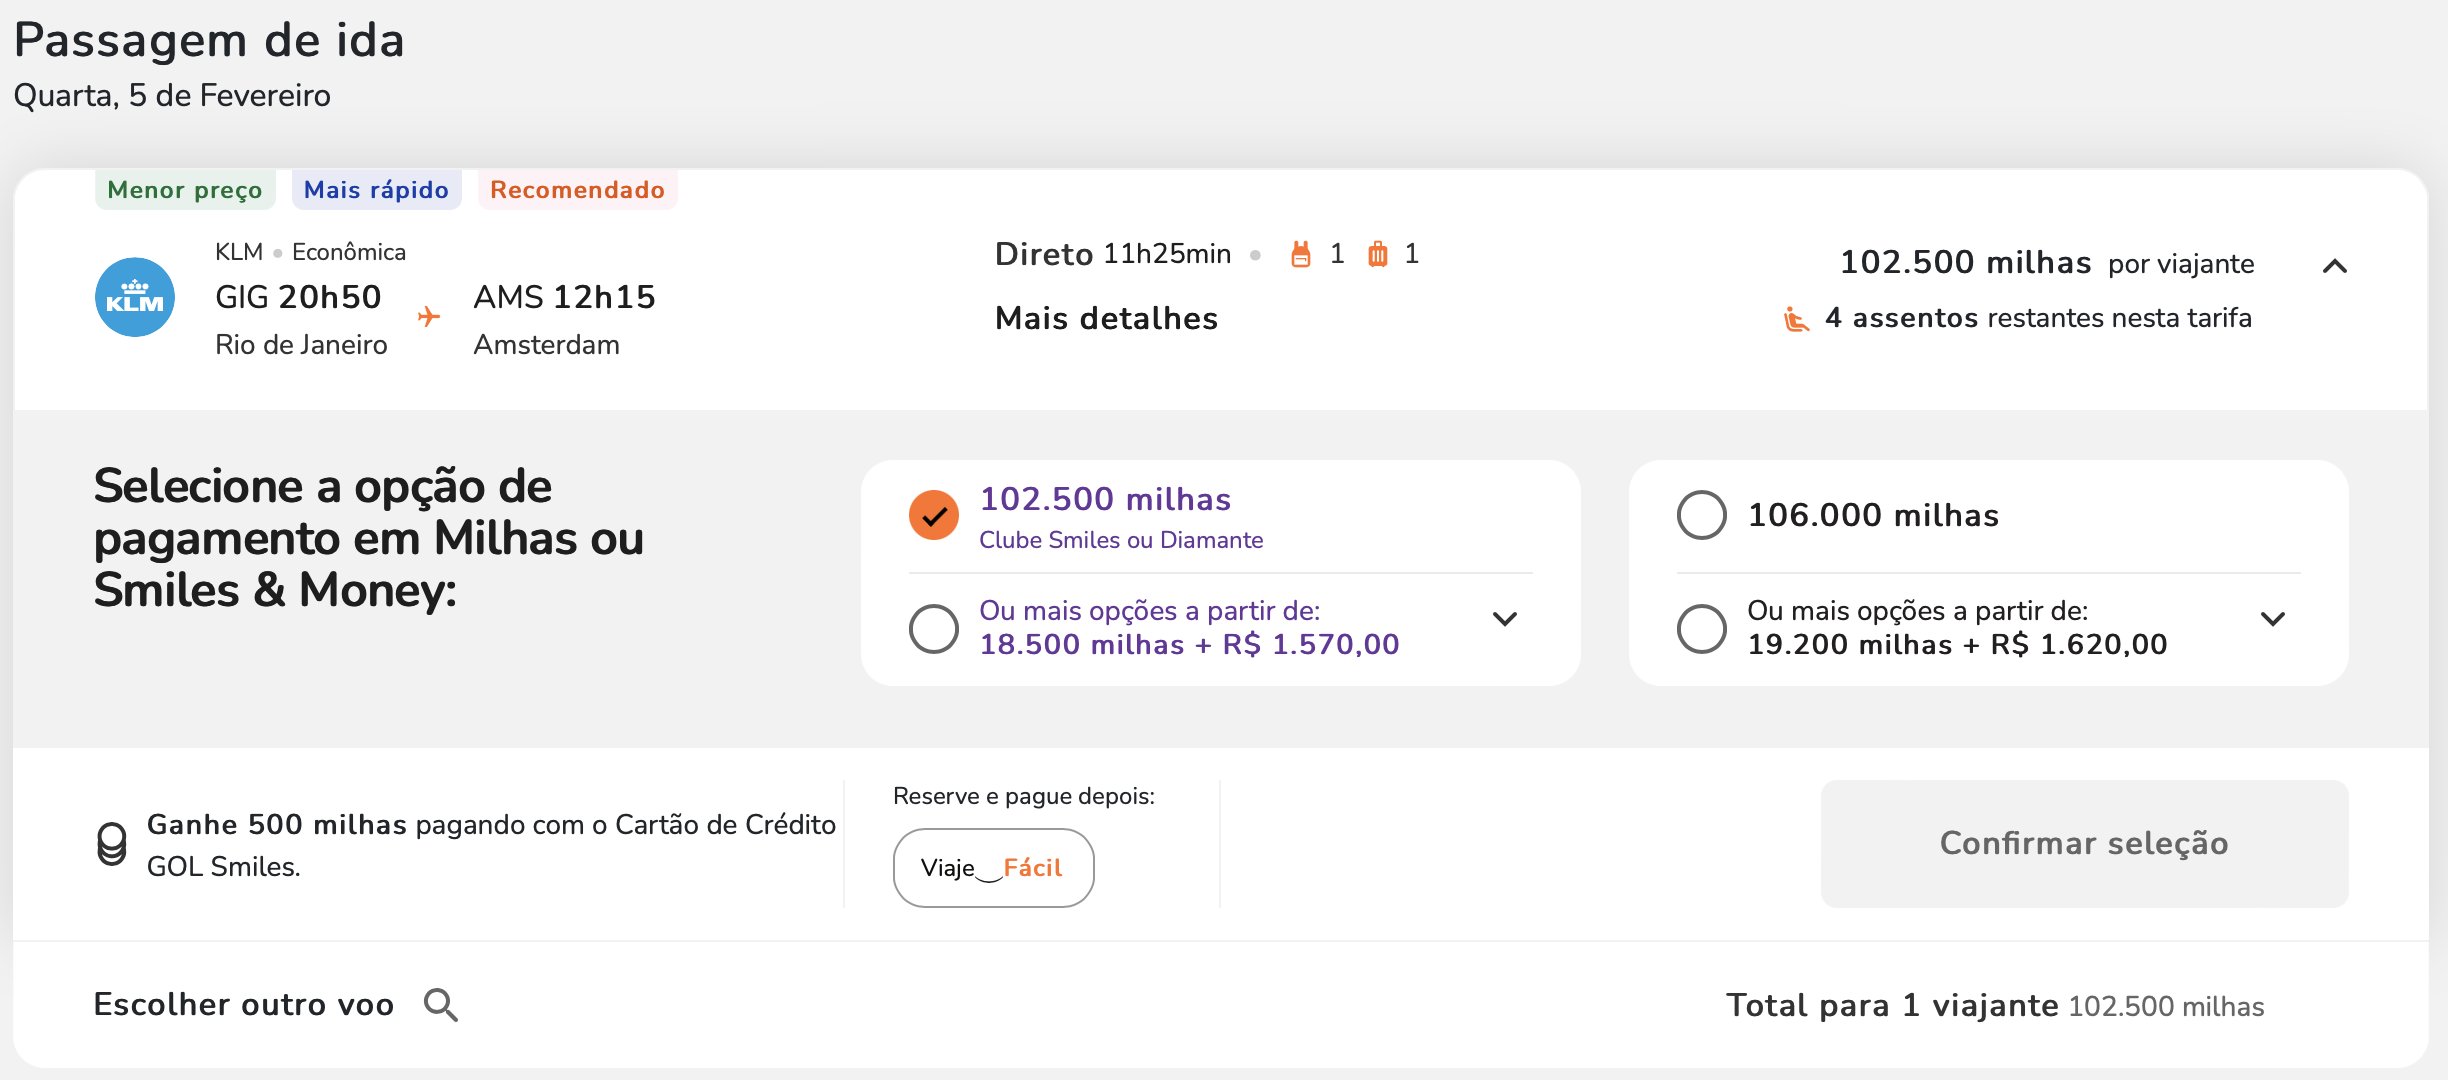Click the Recomendado tag
This screenshot has height=1080, width=2448.
coord(577,190)
